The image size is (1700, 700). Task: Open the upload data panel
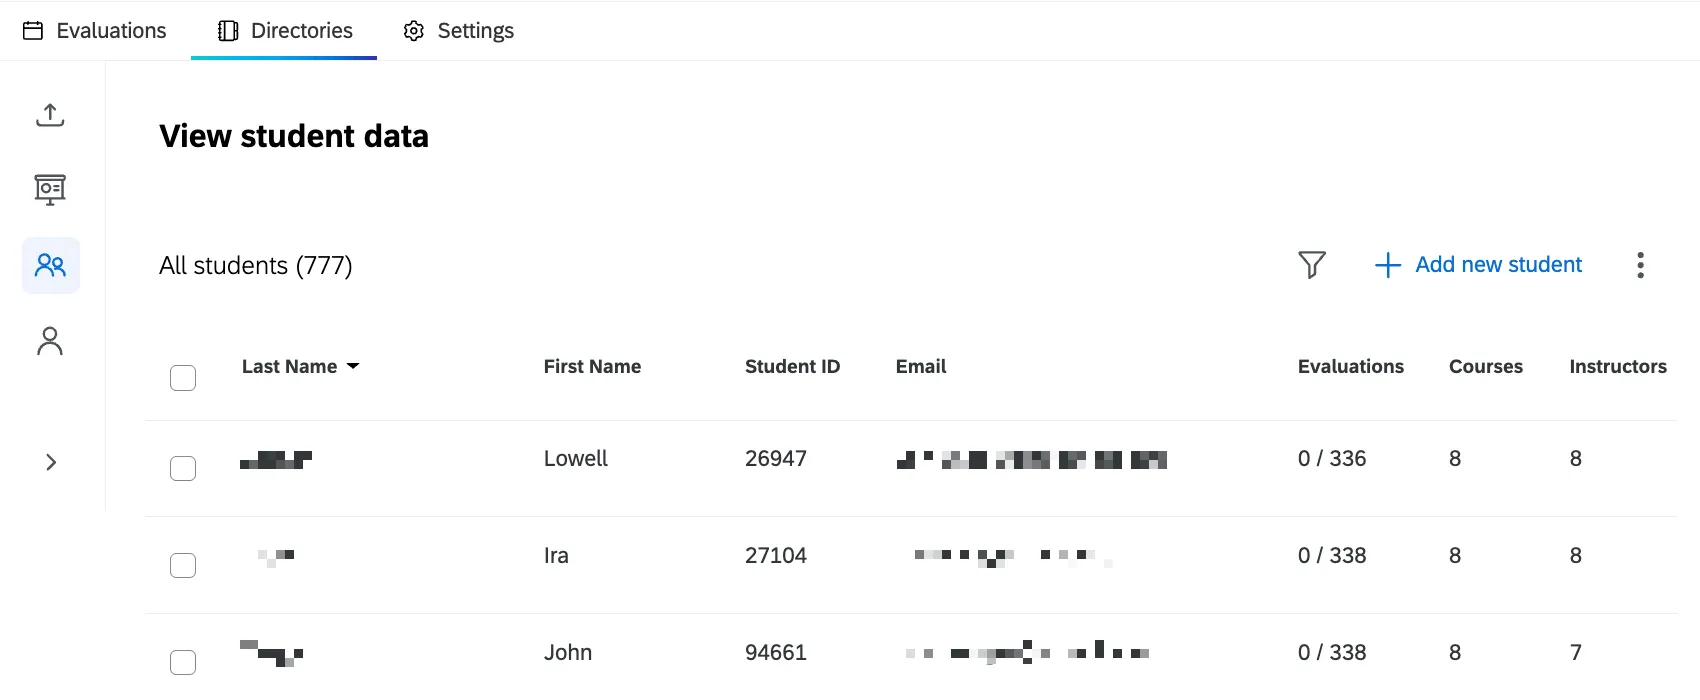tap(50, 115)
